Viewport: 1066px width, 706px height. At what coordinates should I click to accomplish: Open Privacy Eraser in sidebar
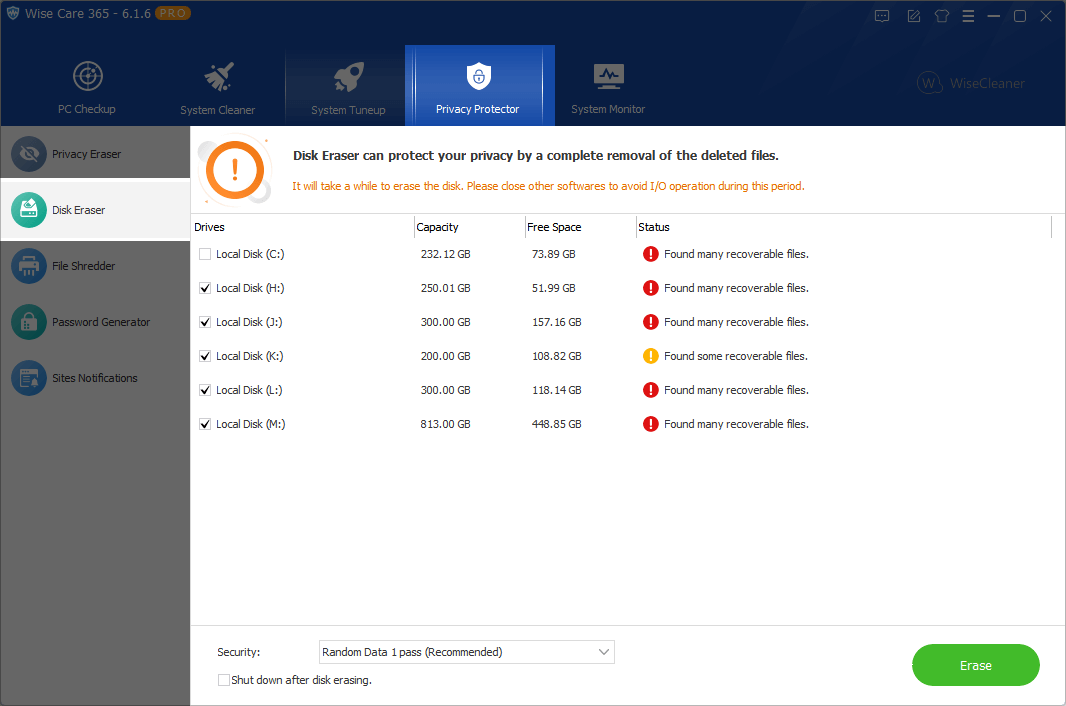[x=95, y=154]
